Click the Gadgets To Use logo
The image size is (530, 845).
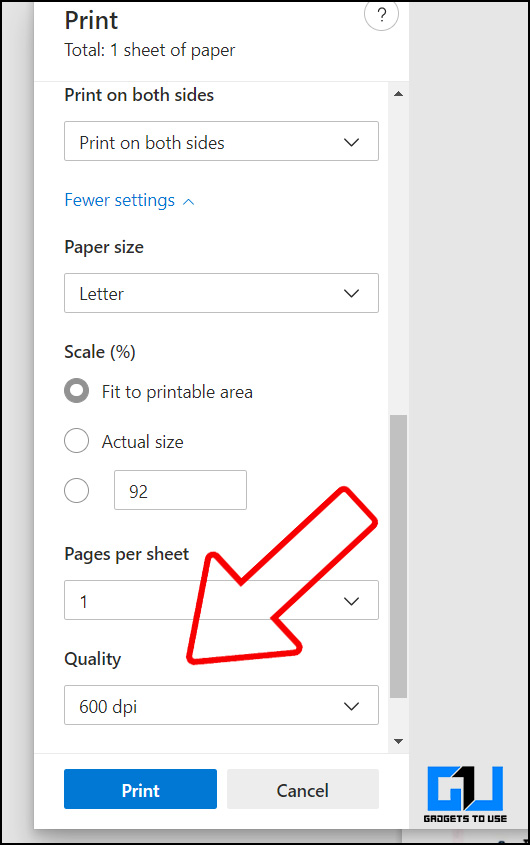click(465, 794)
